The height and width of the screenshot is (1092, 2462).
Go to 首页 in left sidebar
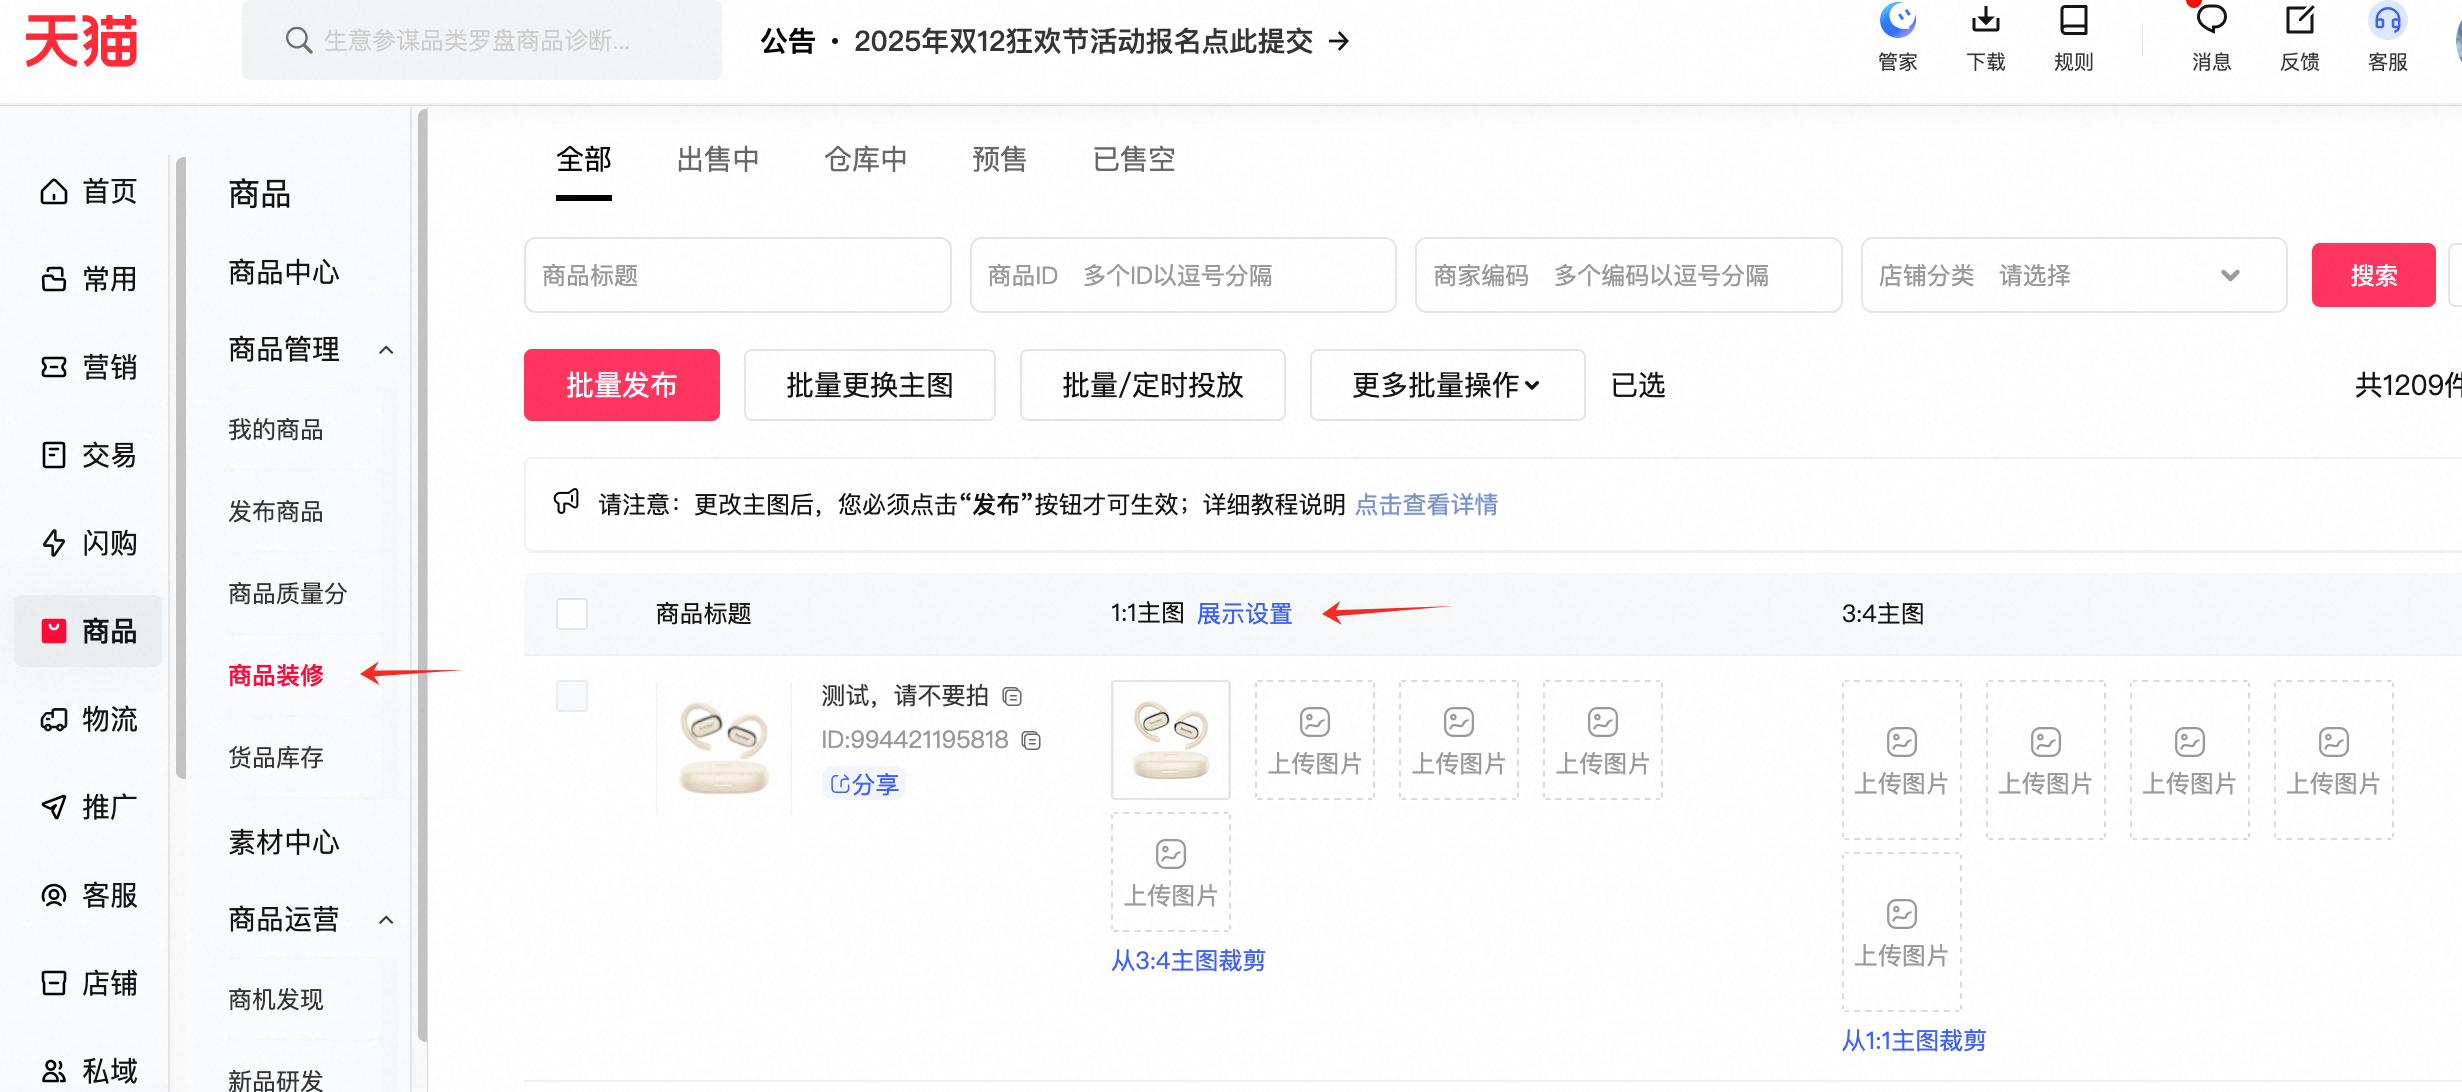[88, 191]
